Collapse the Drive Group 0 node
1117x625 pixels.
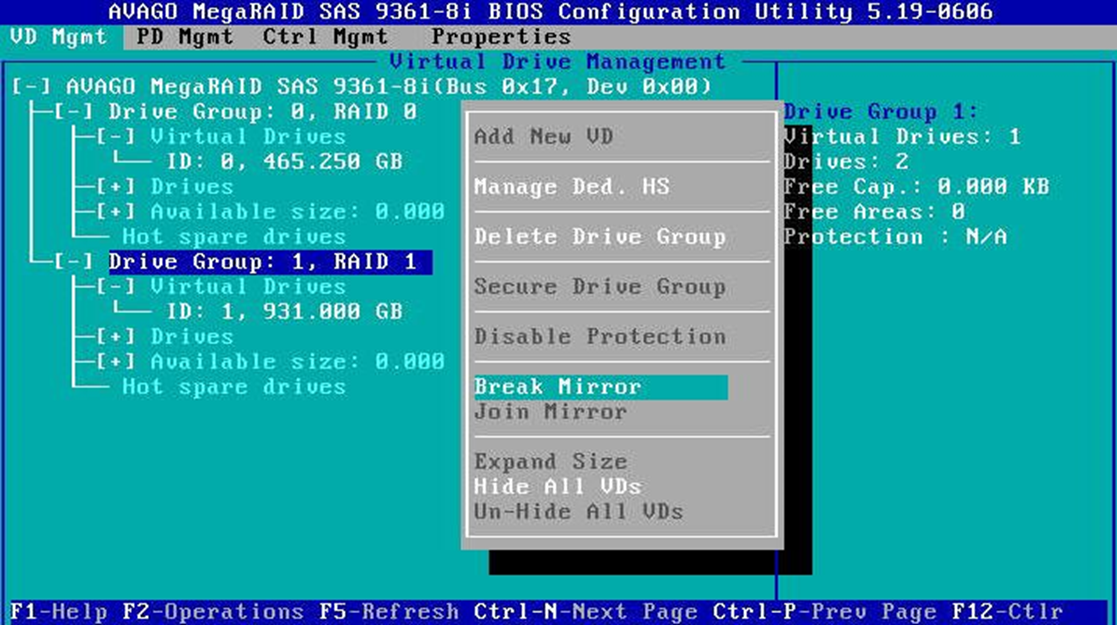tap(73, 112)
